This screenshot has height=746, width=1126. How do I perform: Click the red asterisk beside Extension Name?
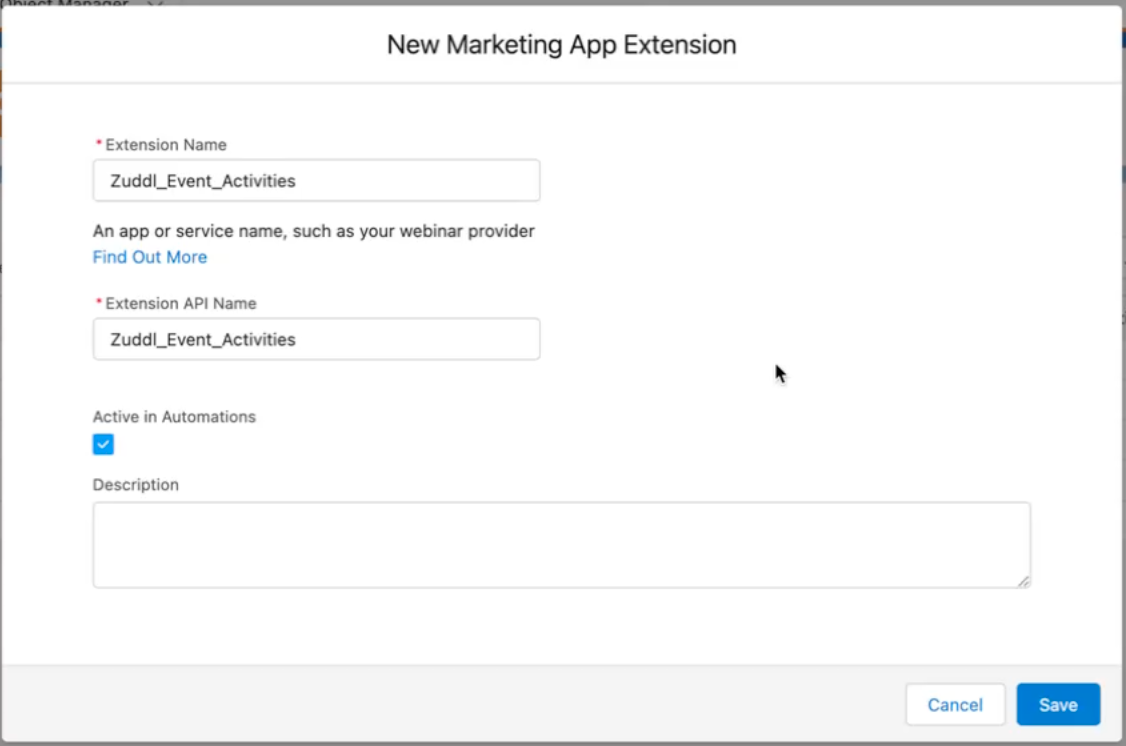pos(97,144)
